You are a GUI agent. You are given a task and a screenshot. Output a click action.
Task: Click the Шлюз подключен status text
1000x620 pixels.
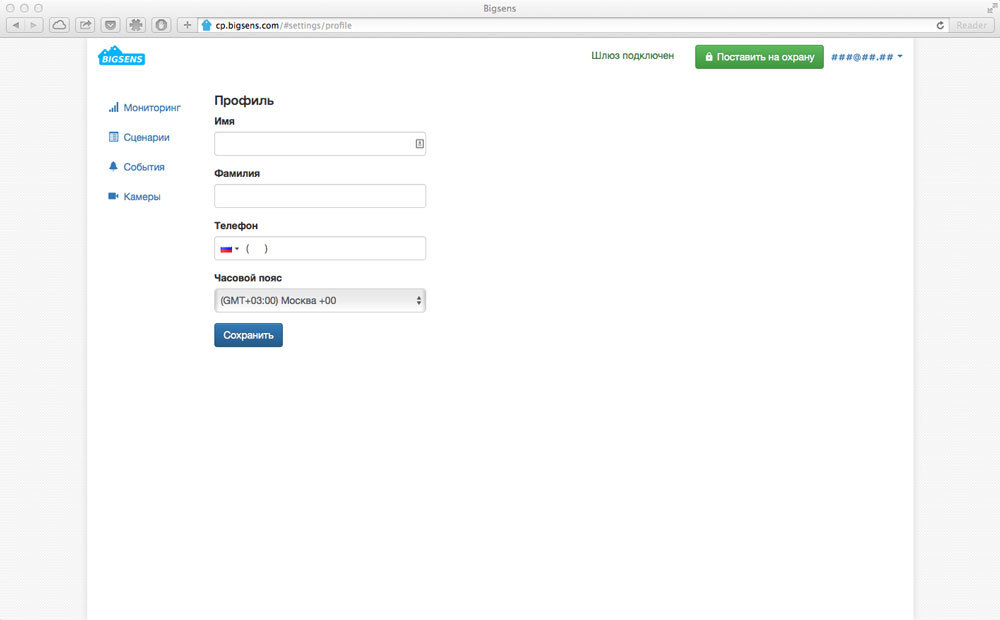pyautogui.click(x=632, y=55)
